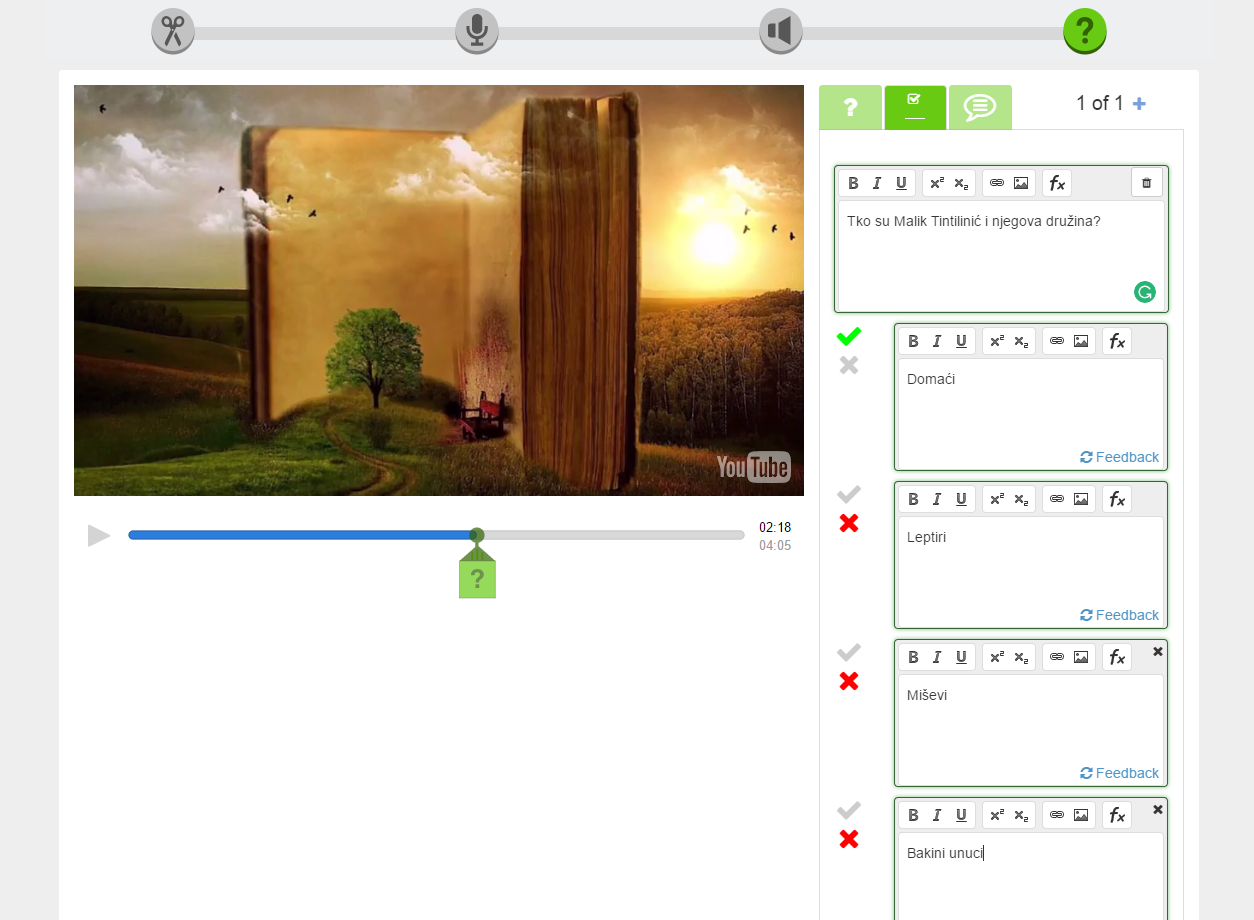The image size is (1254, 920).
Task: Mark the Leptiri answer as correct
Action: pos(849,494)
